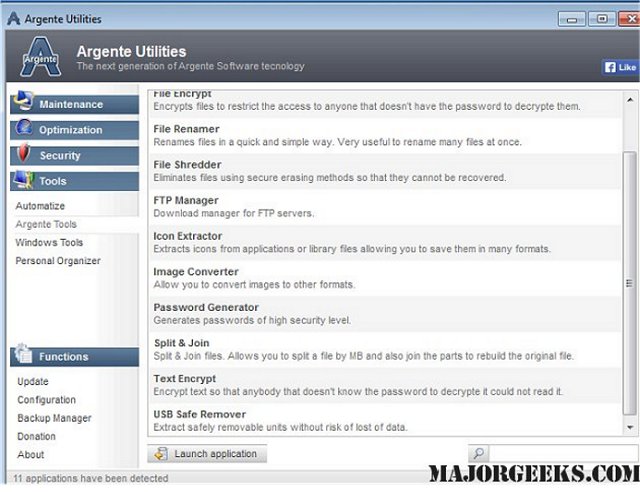Screen dimensions: 640x492
Task: Open the About page
Action: tap(31, 454)
